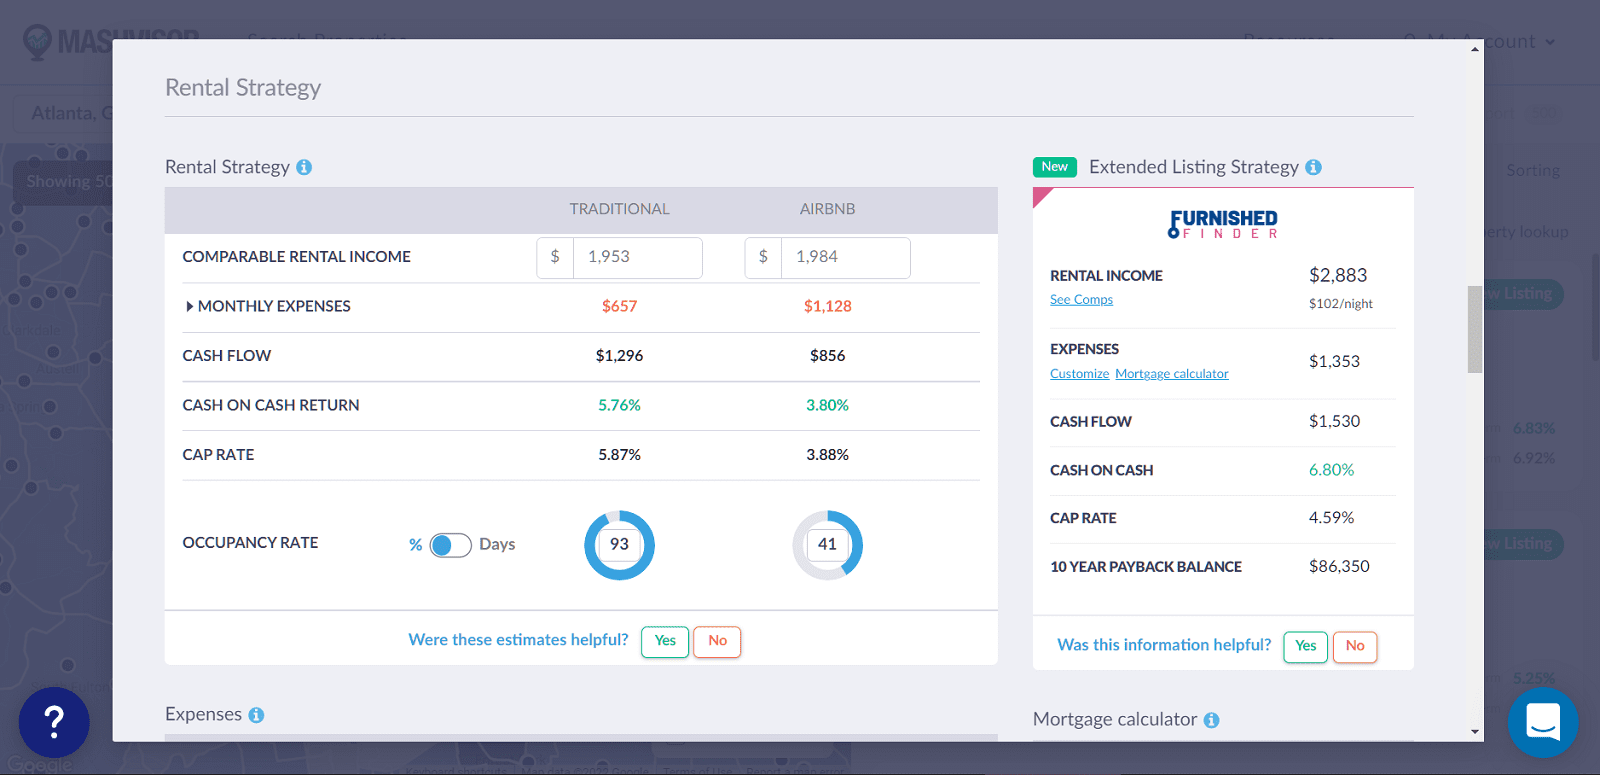Screen dimensions: 1600x775
Task: Click the Airbnb monthly expenses value $1,128
Action: pos(827,306)
